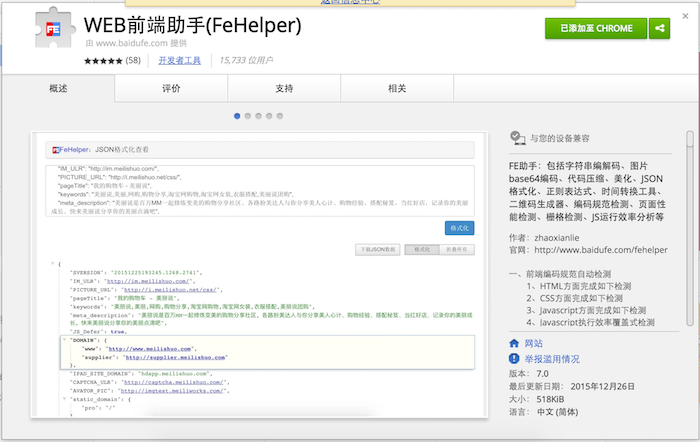Click the 语言: 中文 (简体) line
The height and width of the screenshot is (442, 700).
click(544, 412)
